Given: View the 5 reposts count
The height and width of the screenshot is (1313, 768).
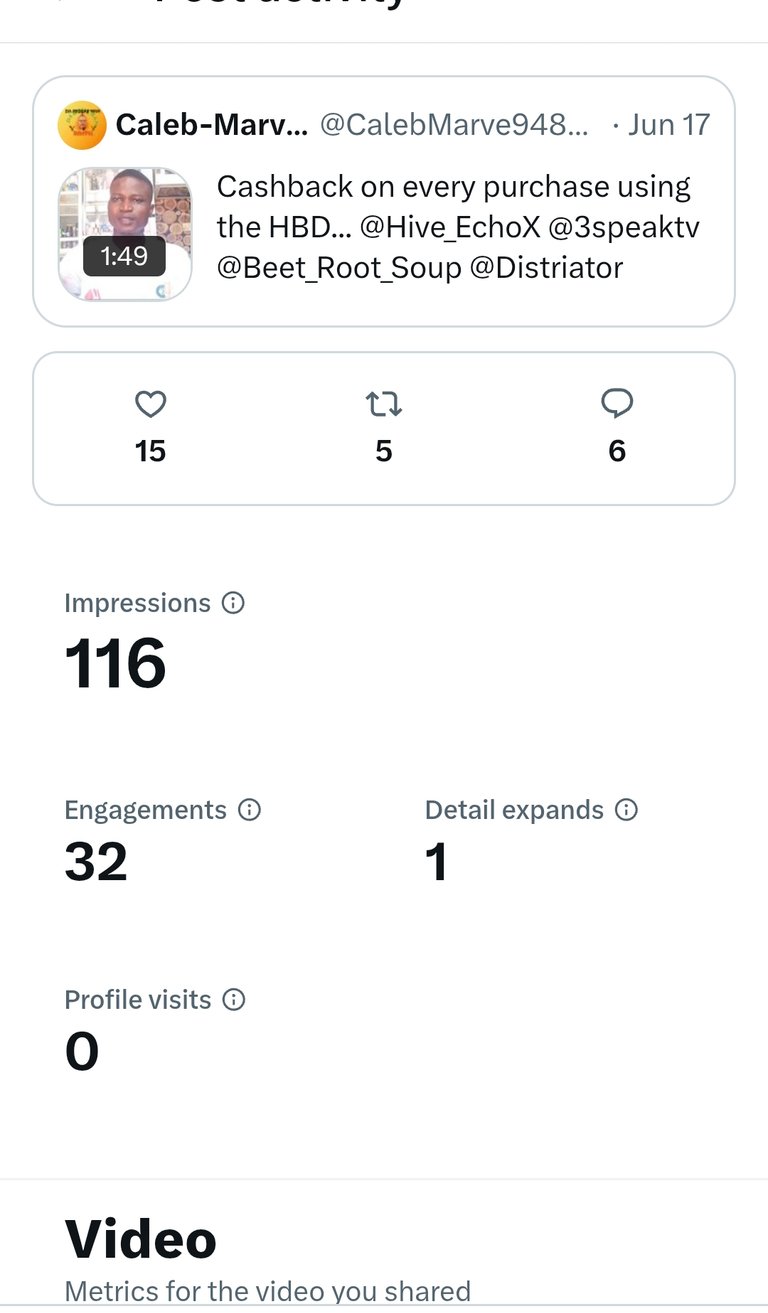Looking at the screenshot, I should (x=384, y=451).
